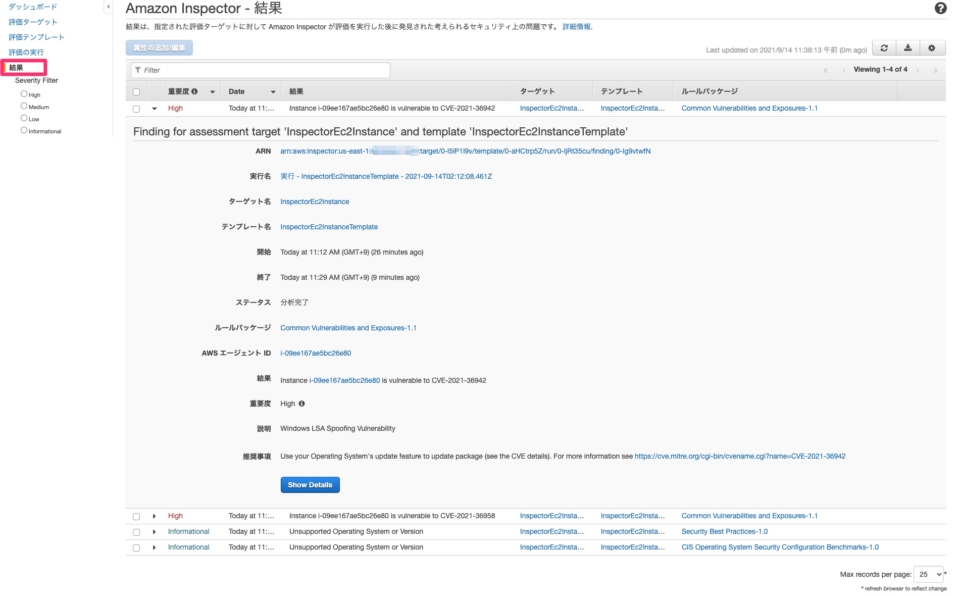Check the Security Best Practices row checkbox
This screenshot has width=960, height=596.
coord(136,532)
